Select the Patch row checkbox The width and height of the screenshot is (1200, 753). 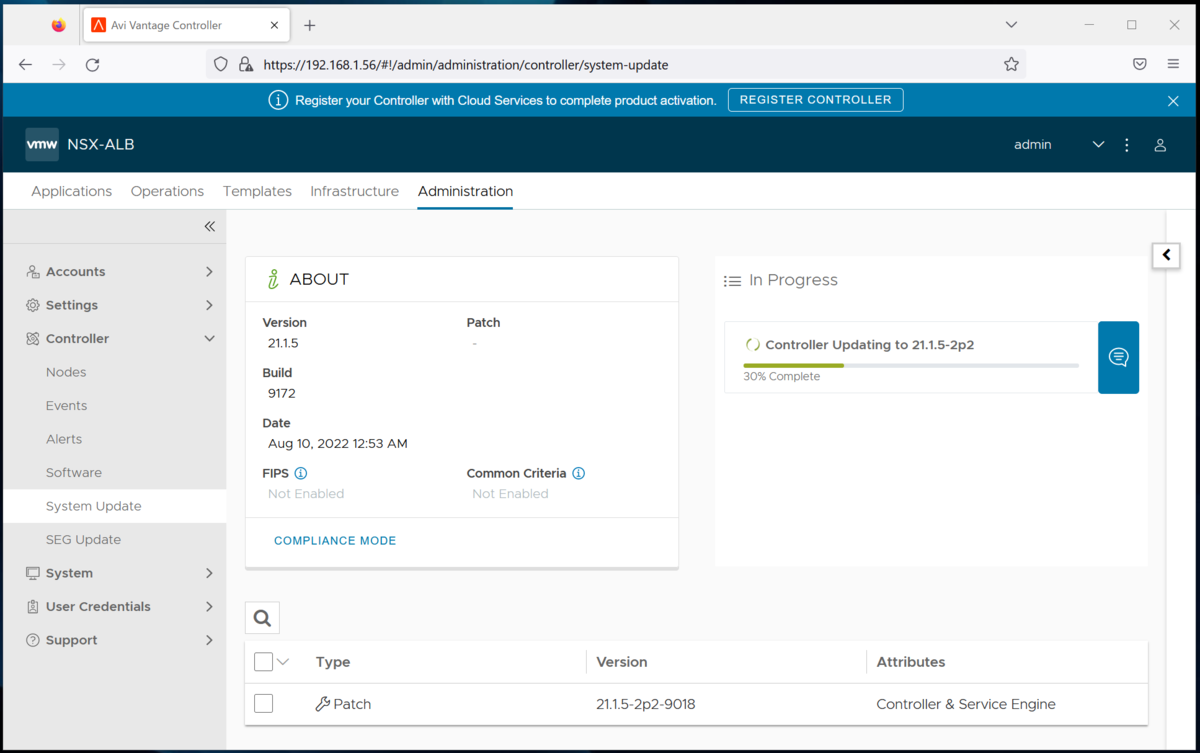263,704
